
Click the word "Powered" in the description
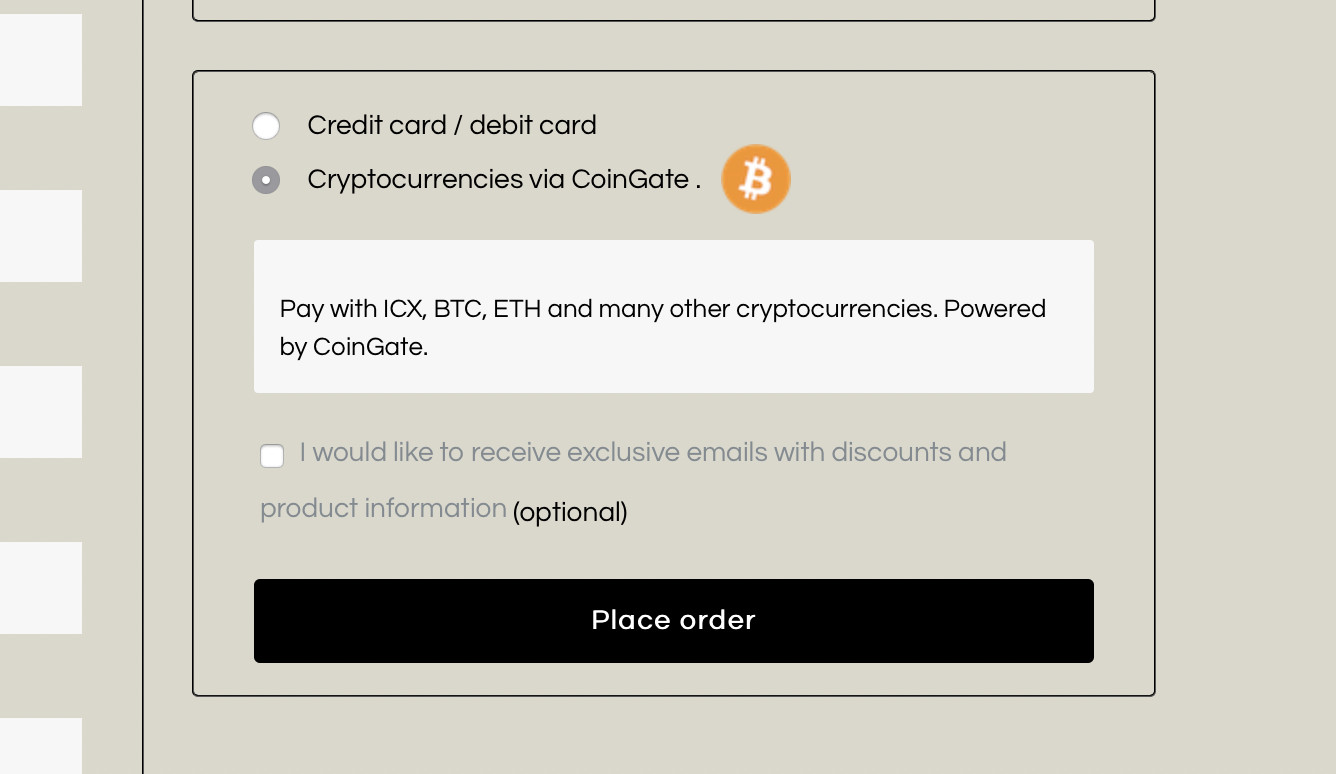click(995, 309)
